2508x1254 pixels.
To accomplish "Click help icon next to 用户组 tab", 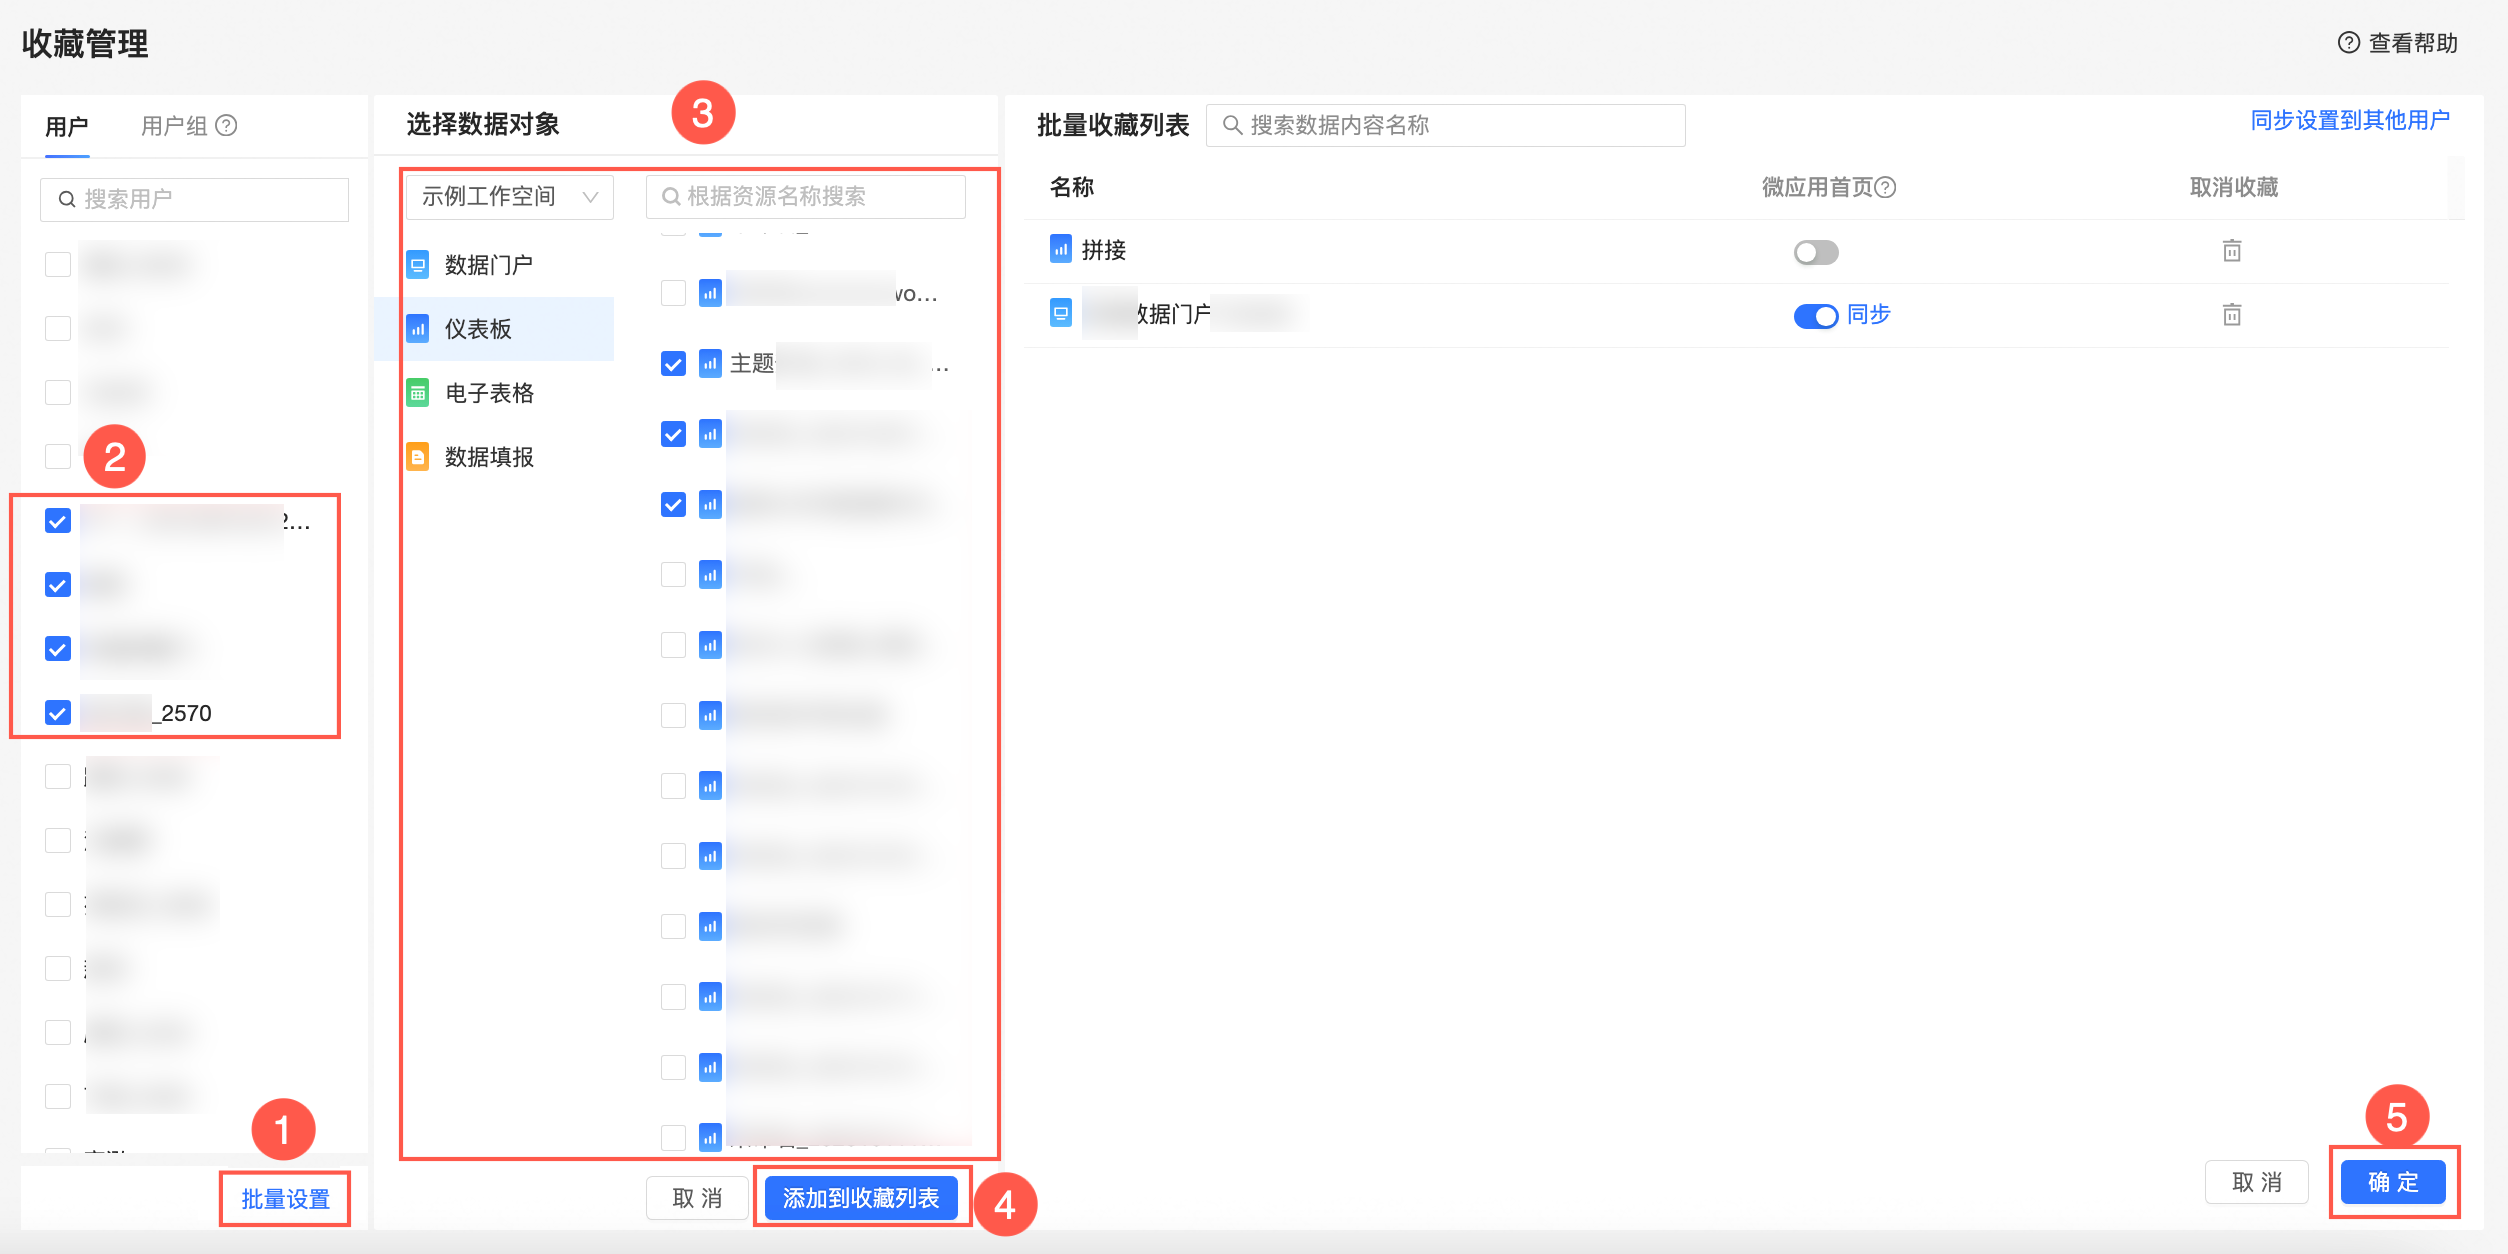I will 227,125.
